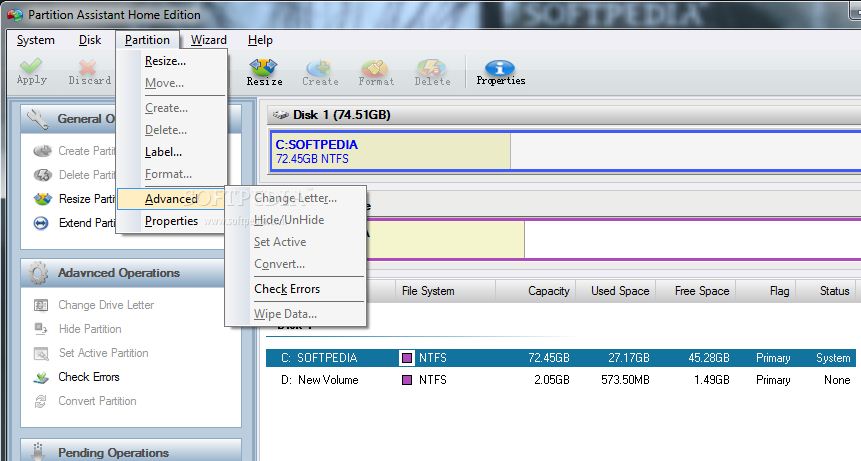Click the Convert Partition sidebar icon
Screen dimensions: 861x461
click(x=41, y=401)
